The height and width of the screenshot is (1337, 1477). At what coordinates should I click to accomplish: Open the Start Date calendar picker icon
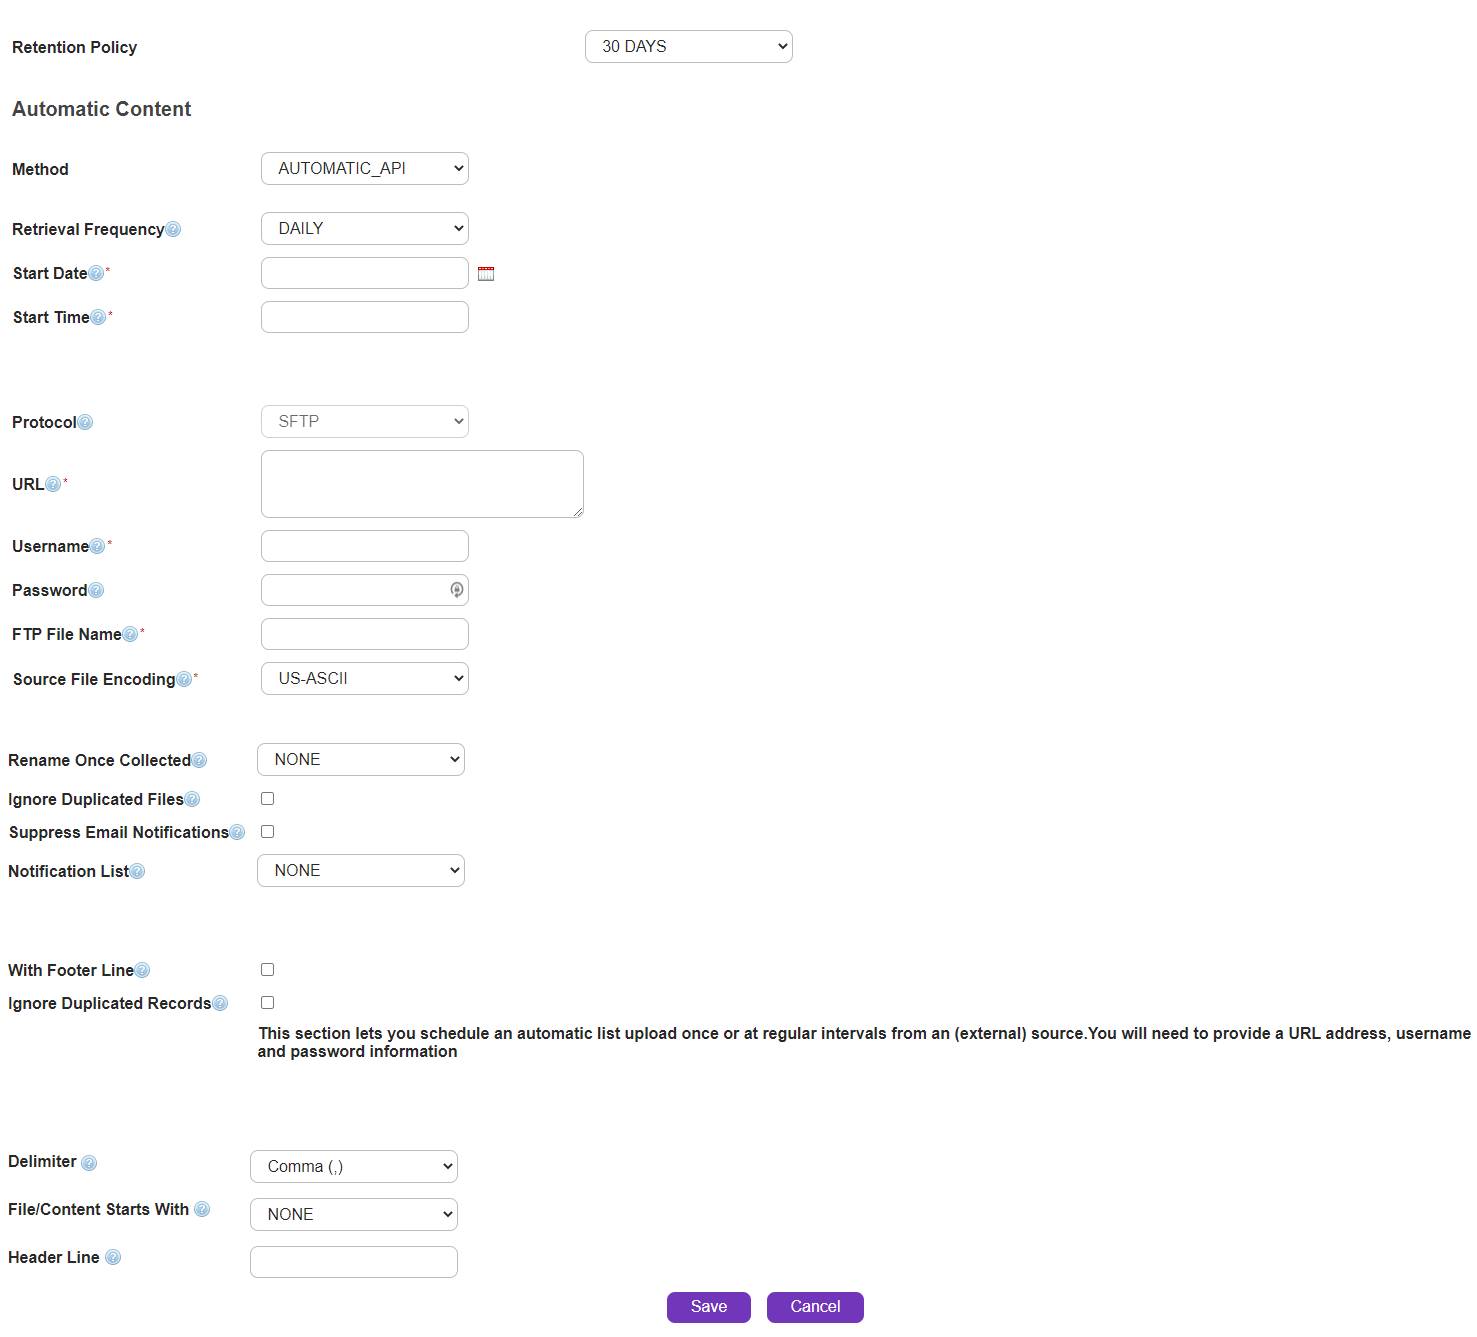[x=486, y=274]
